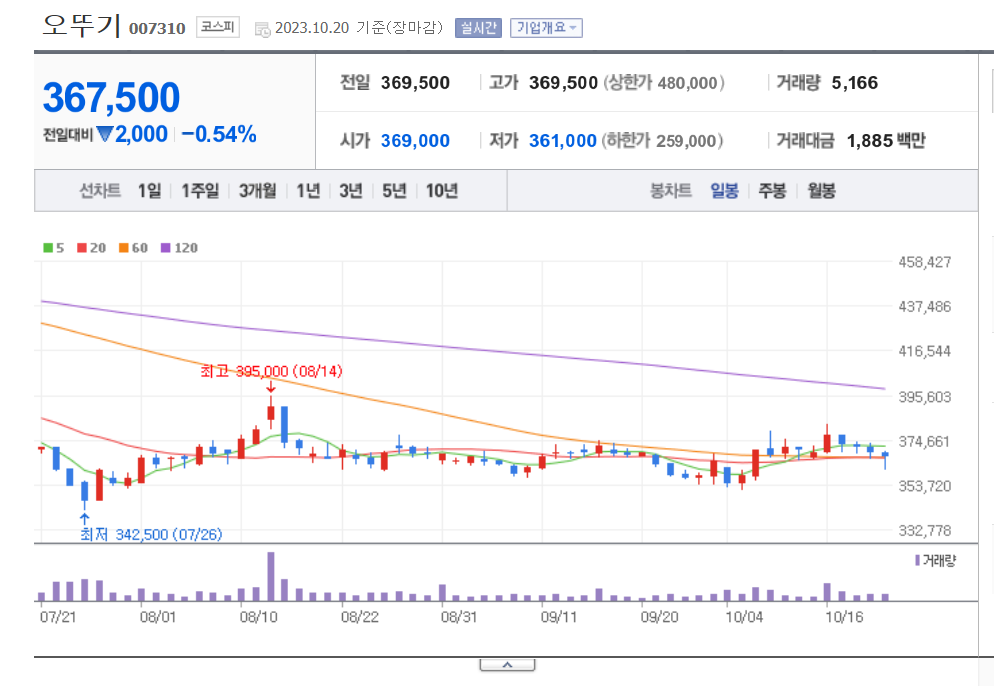The image size is (994, 686).
Task: Click the red 20-day moving average swatch
Action: pos(82,248)
